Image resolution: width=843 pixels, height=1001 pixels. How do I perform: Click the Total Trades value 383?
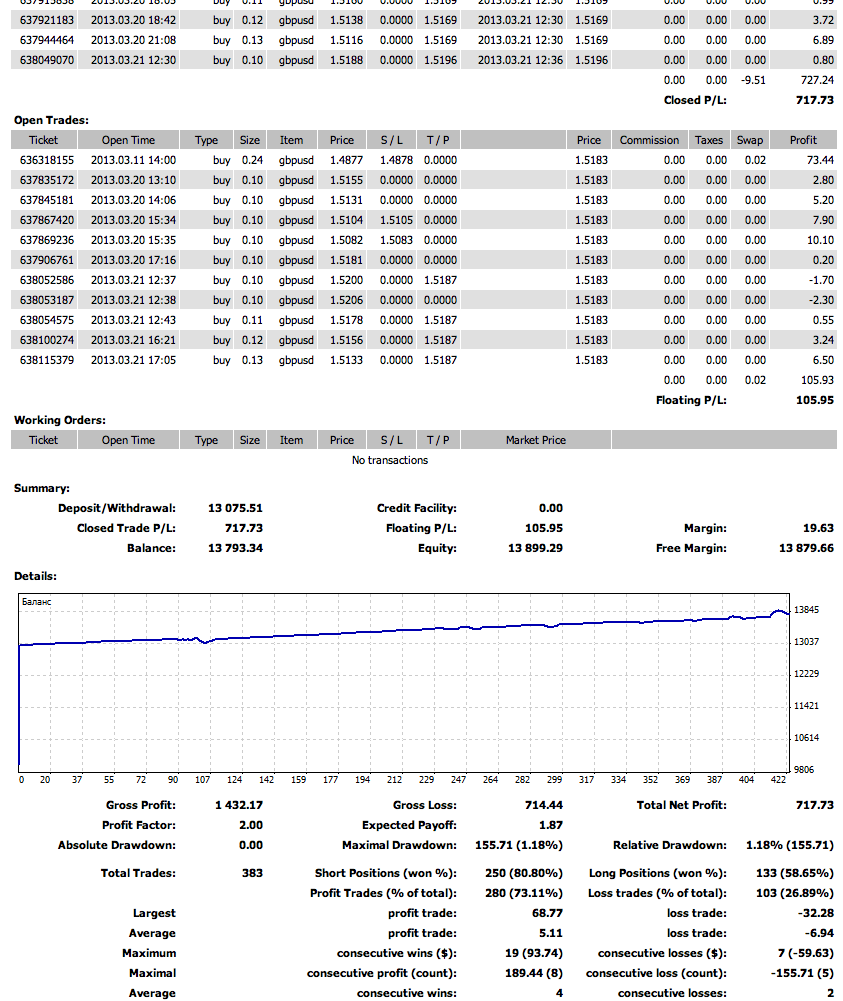click(x=252, y=873)
